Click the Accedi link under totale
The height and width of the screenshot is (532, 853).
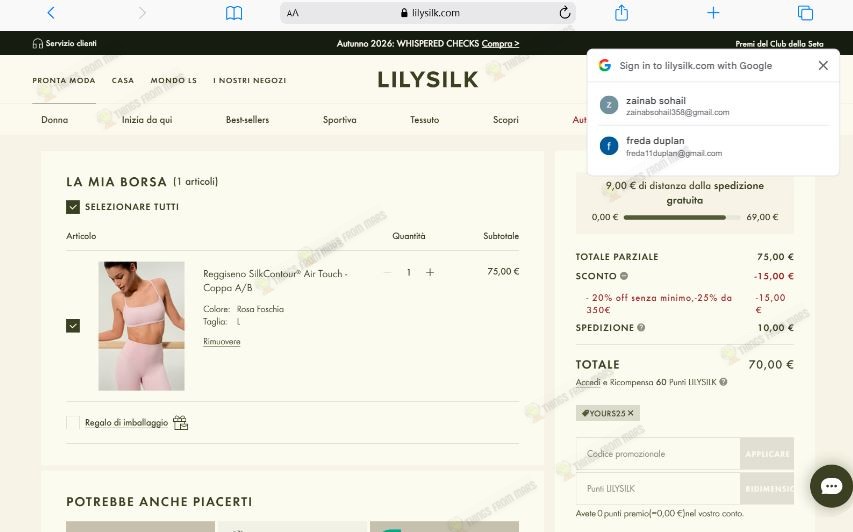(x=588, y=382)
